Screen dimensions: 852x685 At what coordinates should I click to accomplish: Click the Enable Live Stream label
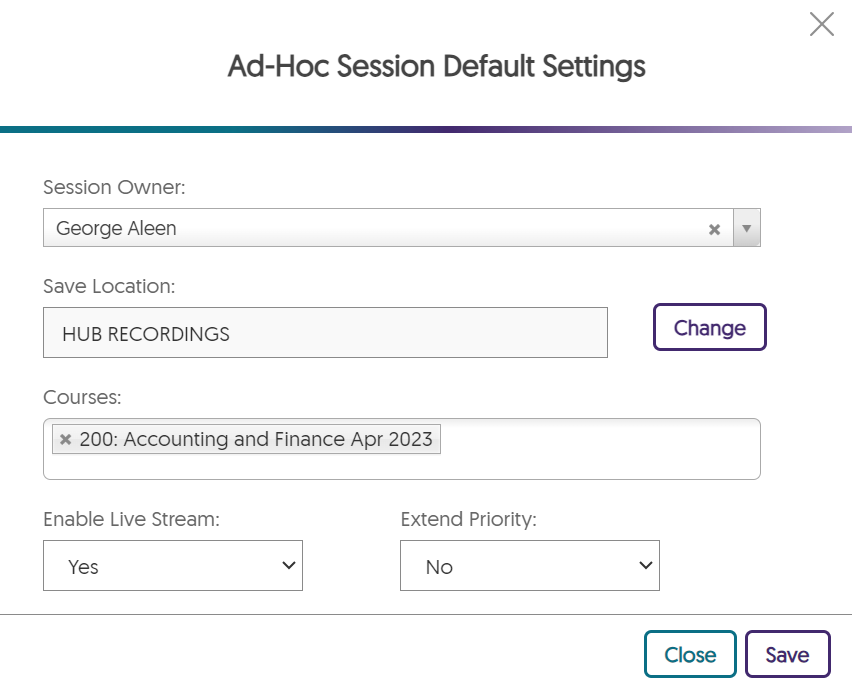pos(131,519)
